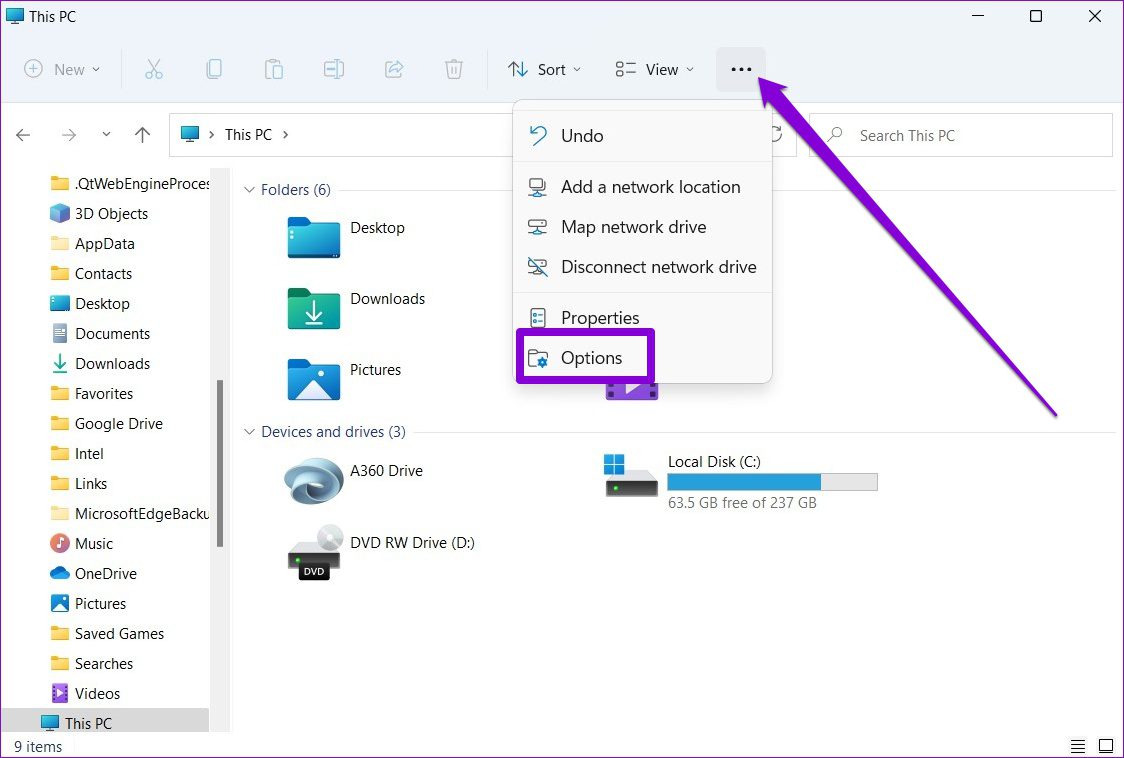Click Undo in the open menu
Image resolution: width=1124 pixels, height=758 pixels.
pos(582,136)
